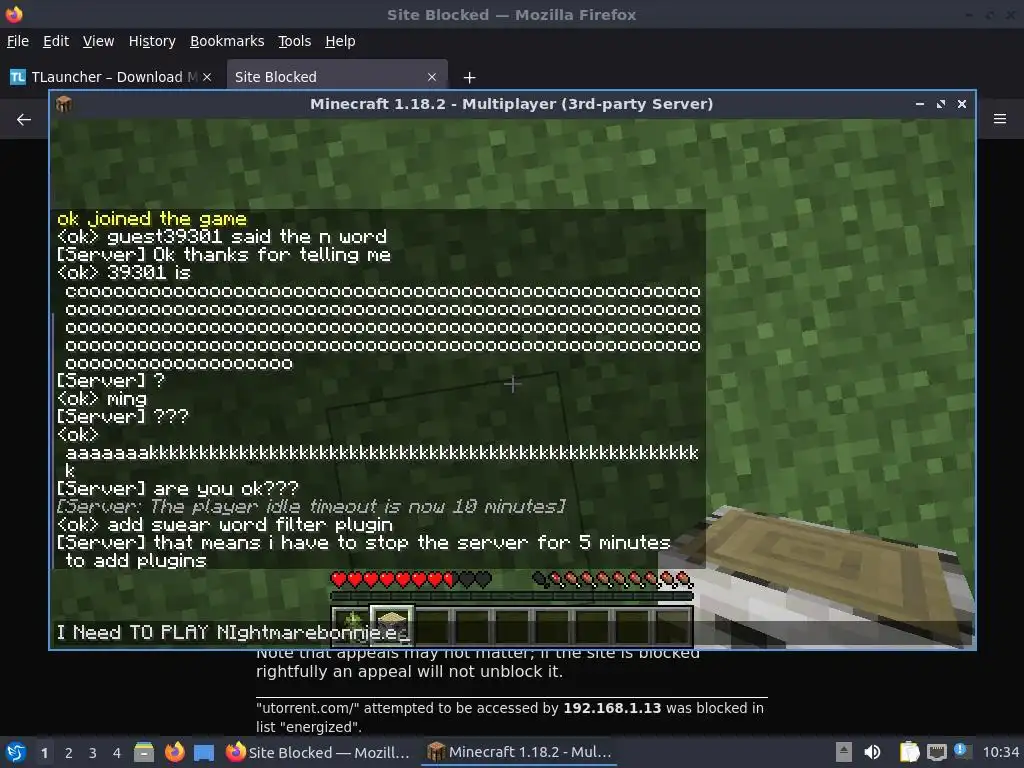Click the Firefox logo in title bar

[14, 14]
